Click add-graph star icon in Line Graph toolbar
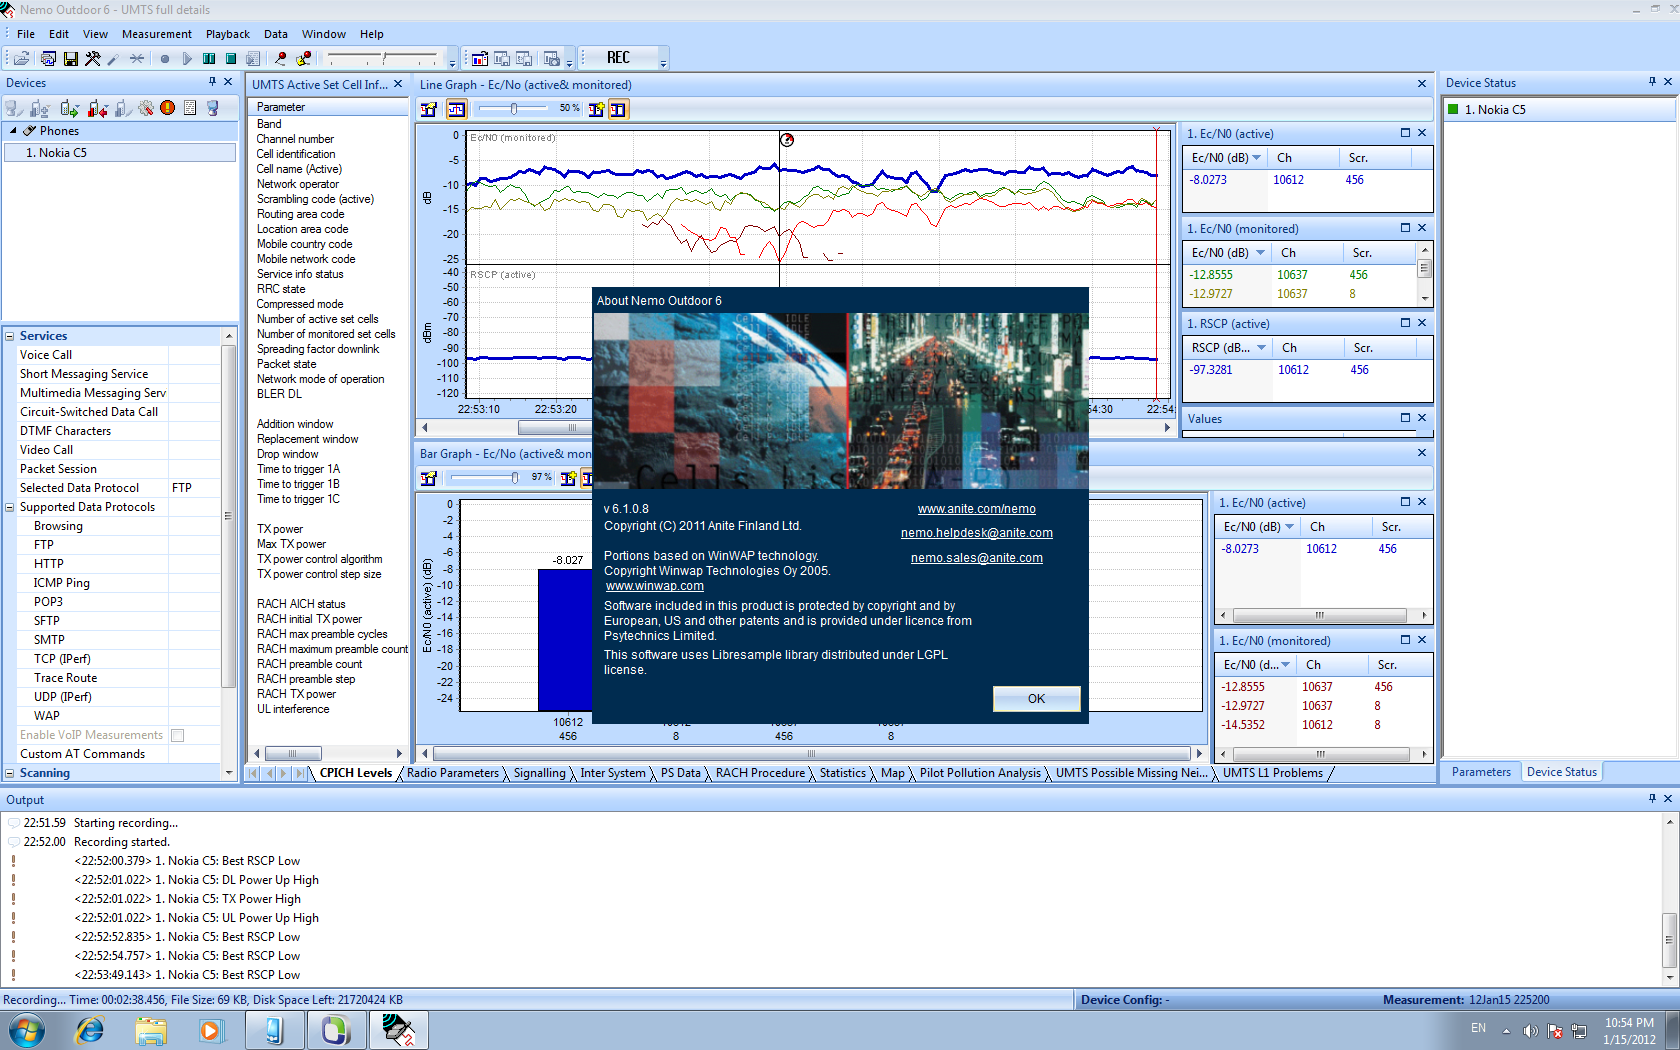The width and height of the screenshot is (1680, 1050). pos(597,109)
